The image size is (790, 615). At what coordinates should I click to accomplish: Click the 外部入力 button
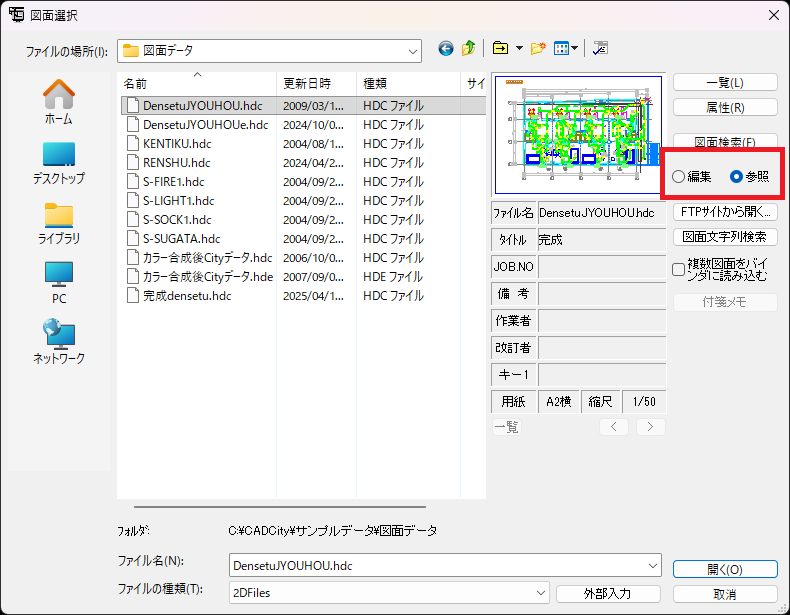tap(608, 594)
